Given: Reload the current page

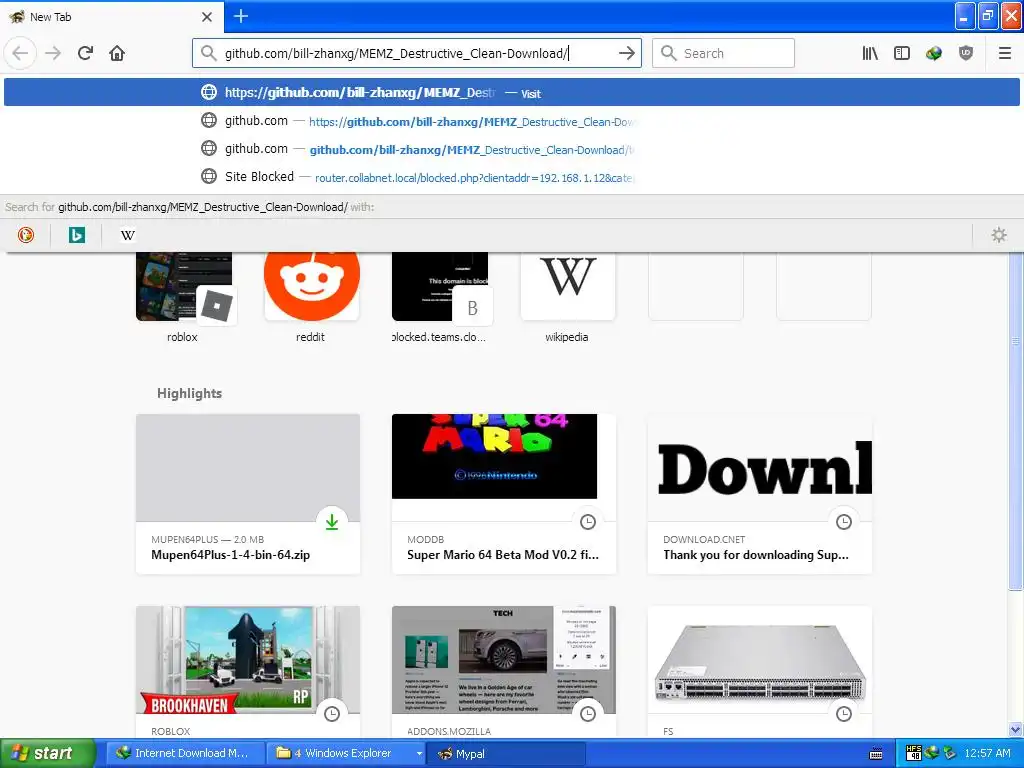Looking at the screenshot, I should click(x=85, y=53).
